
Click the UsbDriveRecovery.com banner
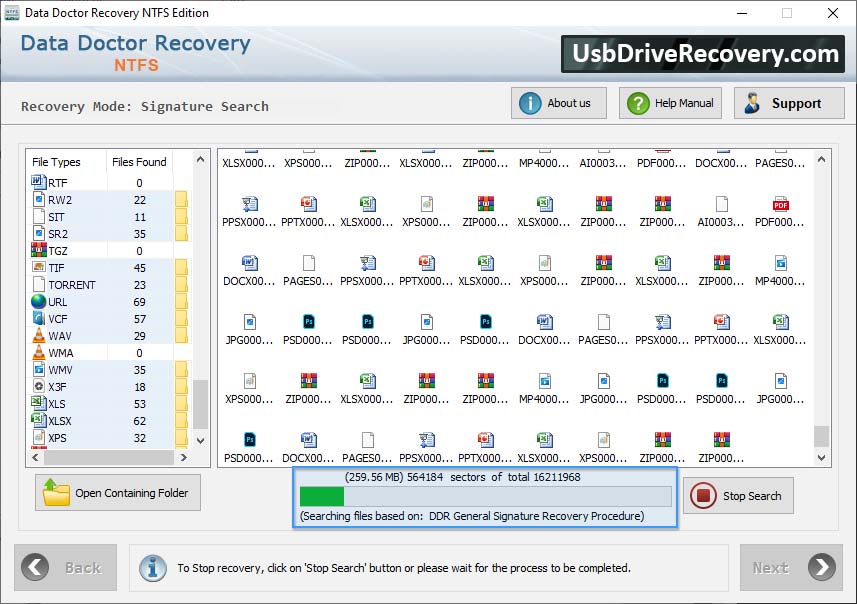click(x=703, y=54)
